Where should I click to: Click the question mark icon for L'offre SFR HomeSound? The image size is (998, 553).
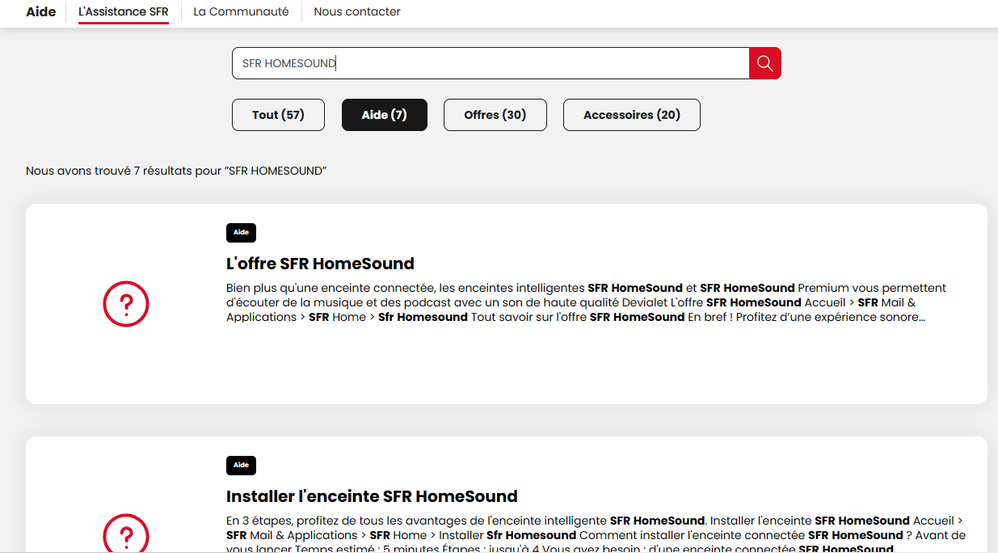pyautogui.click(x=126, y=304)
